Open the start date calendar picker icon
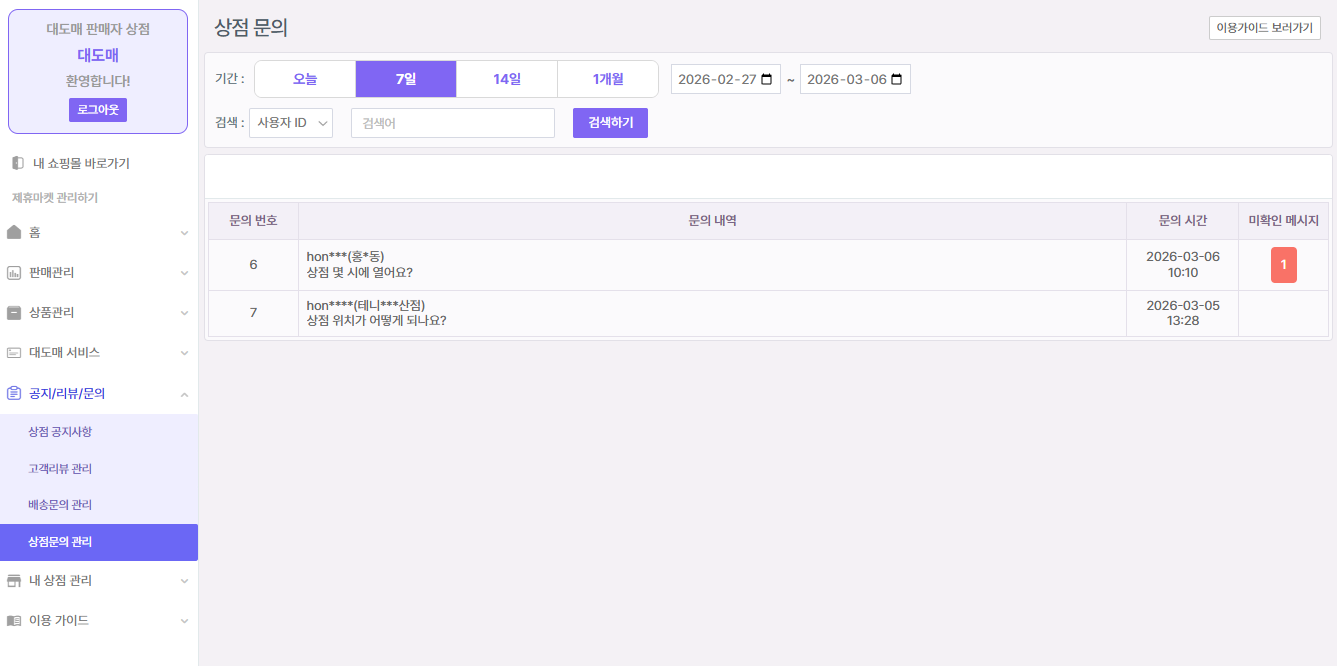 click(767, 79)
